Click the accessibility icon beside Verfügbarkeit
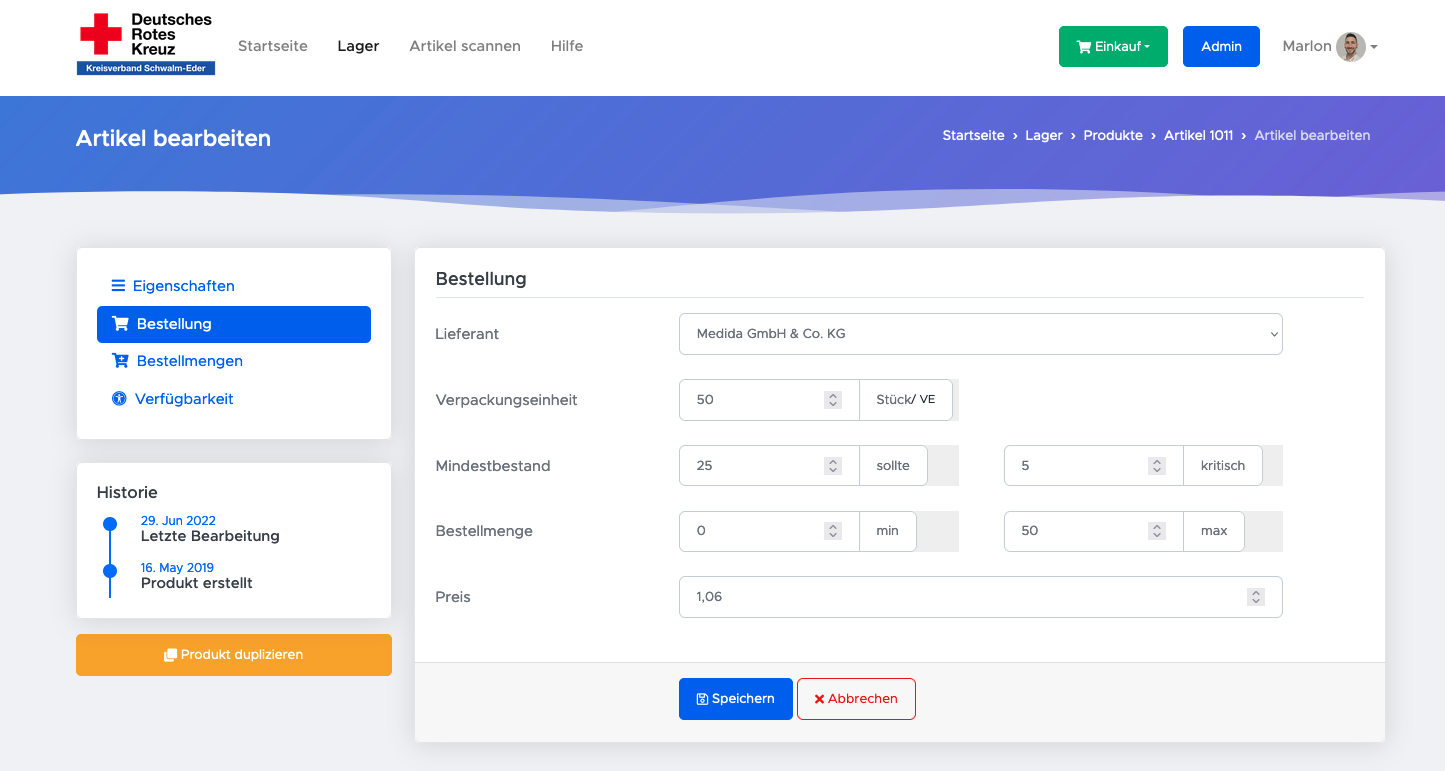Image resolution: width=1445 pixels, height=771 pixels. tap(119, 399)
